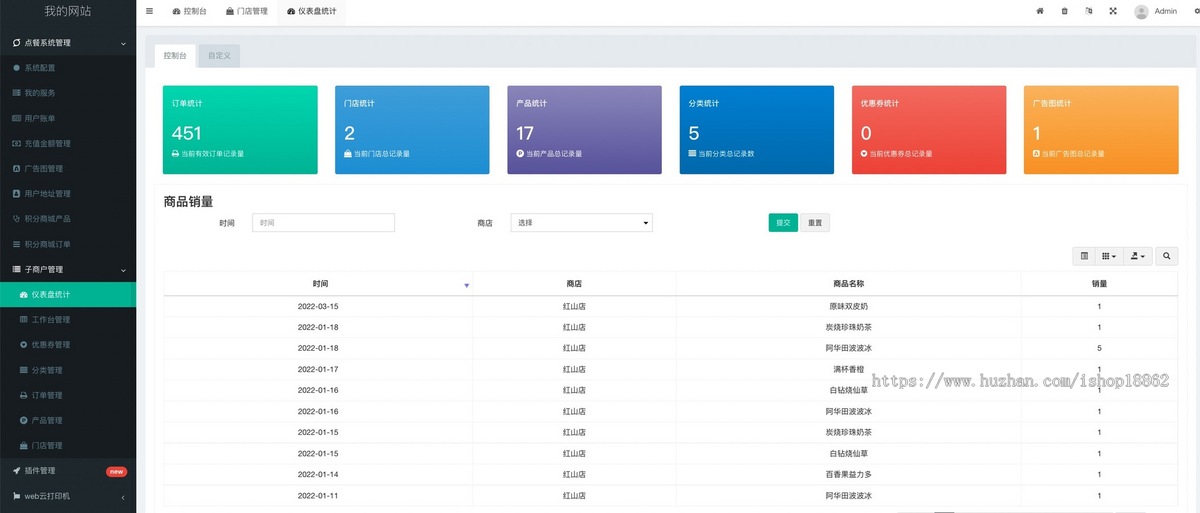This screenshot has height=513, width=1200.
Task: Click the 时间 date input field
Action: 323,223
